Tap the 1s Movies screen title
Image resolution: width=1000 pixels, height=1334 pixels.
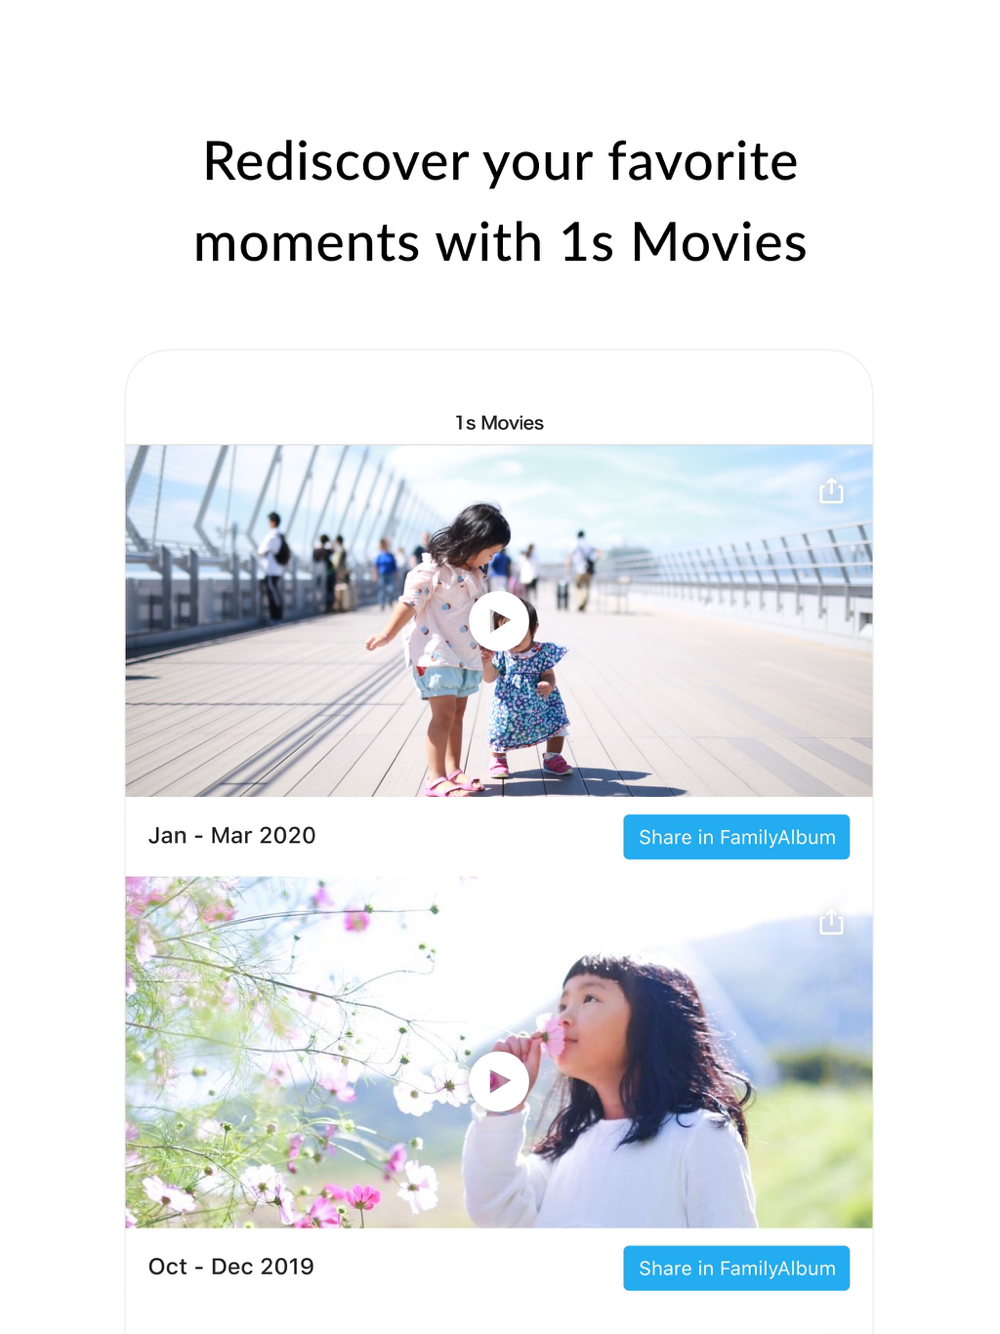499,423
